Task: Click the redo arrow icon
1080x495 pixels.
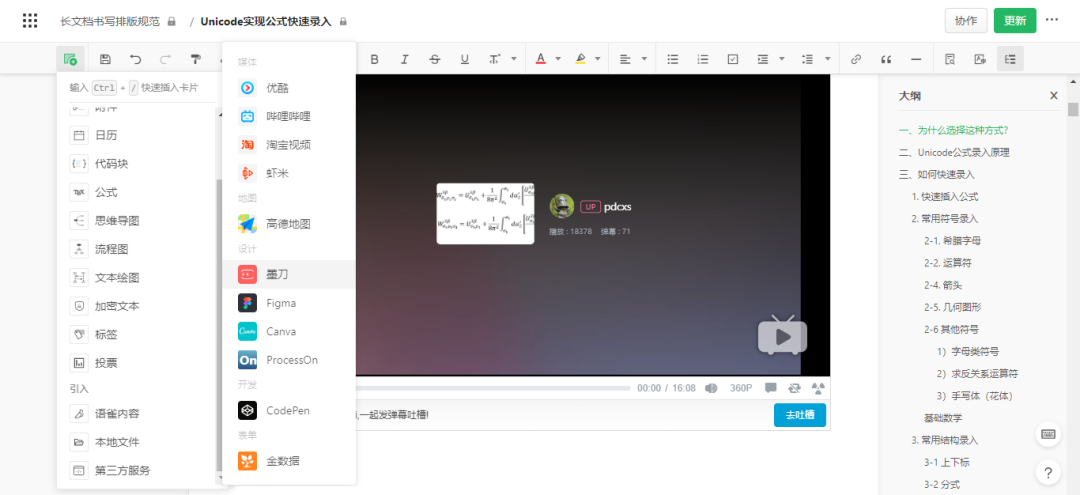Action: (165, 59)
